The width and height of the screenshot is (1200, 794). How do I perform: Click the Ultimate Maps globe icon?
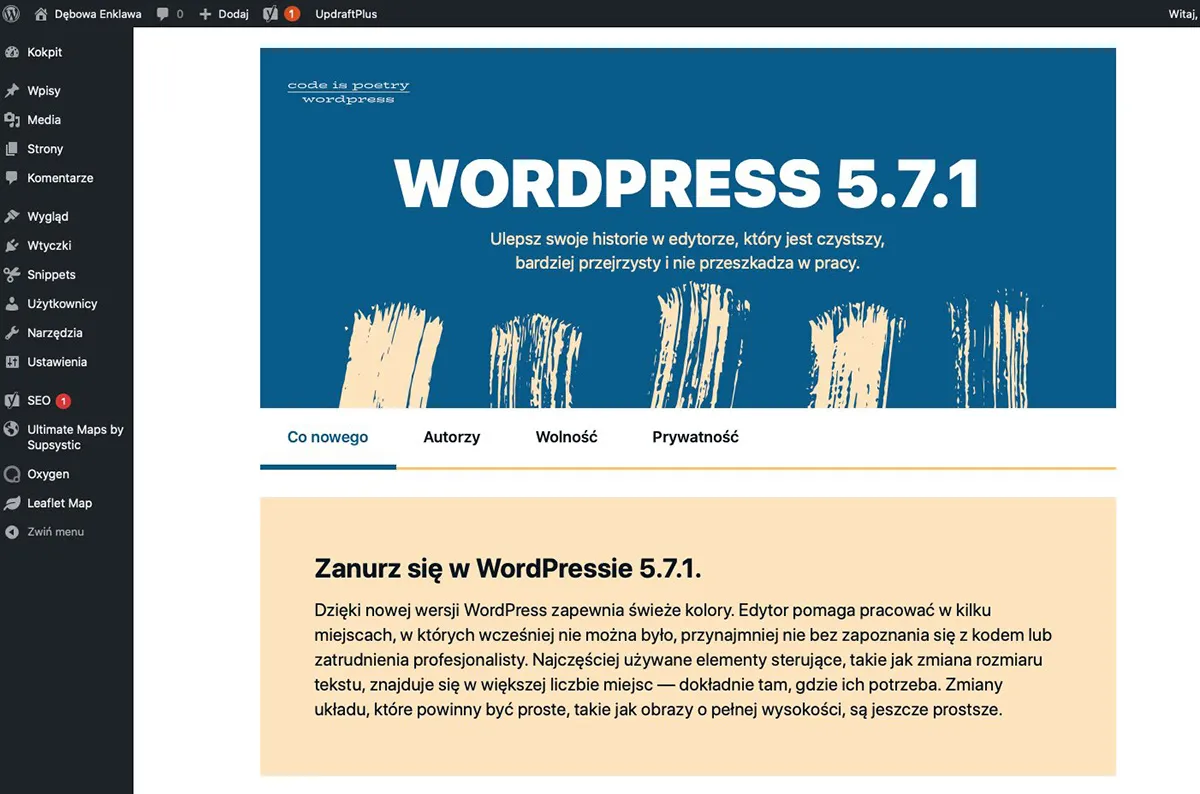tap(12, 429)
